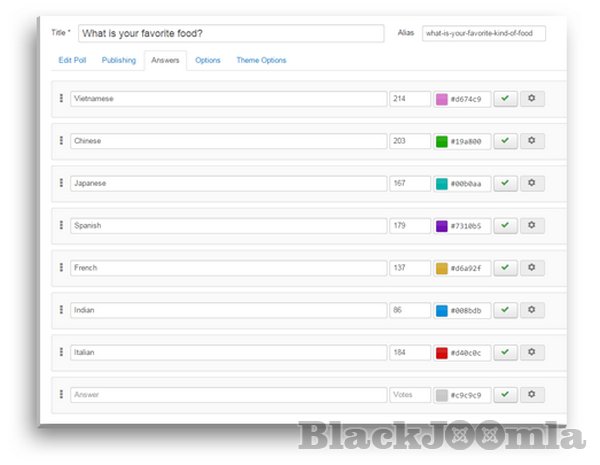Toggle green checkmark for Italian answer
The image size is (600, 465).
[505, 352]
